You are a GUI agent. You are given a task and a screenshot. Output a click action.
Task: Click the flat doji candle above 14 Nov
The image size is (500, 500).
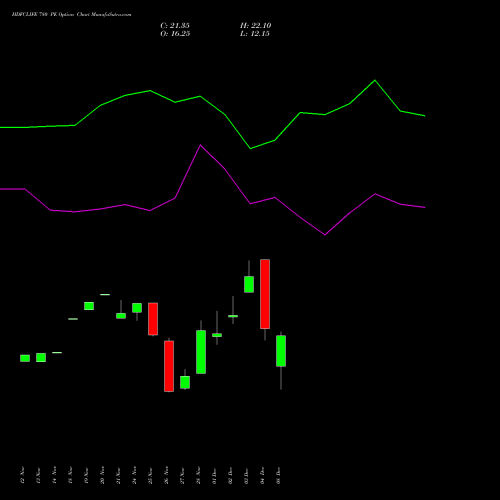(57, 352)
